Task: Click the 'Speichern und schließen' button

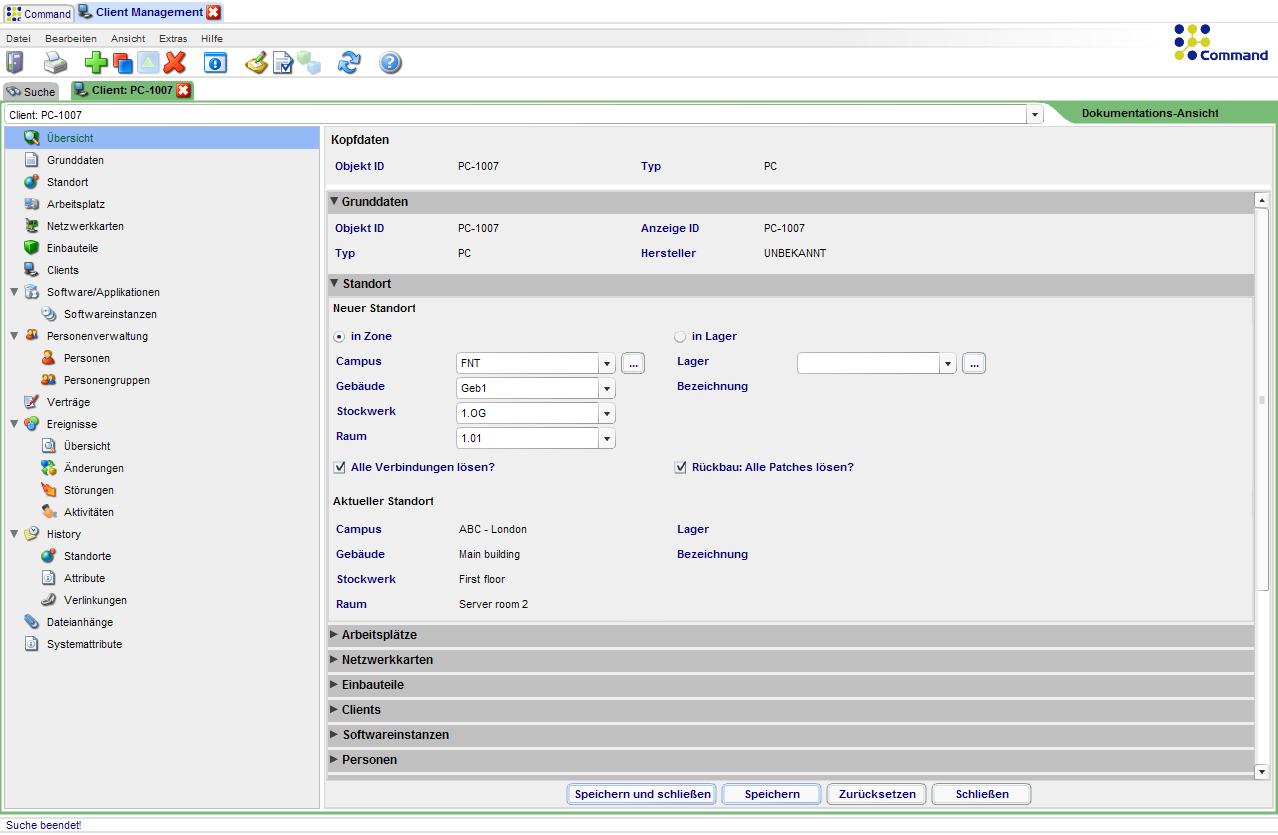Action: (x=641, y=793)
